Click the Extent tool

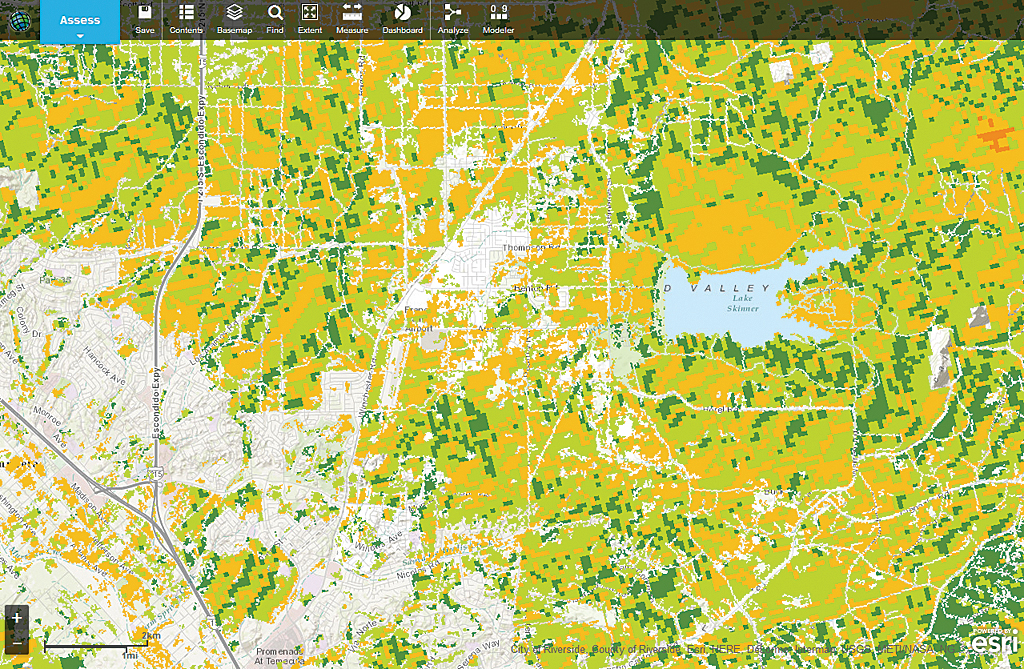click(310, 19)
